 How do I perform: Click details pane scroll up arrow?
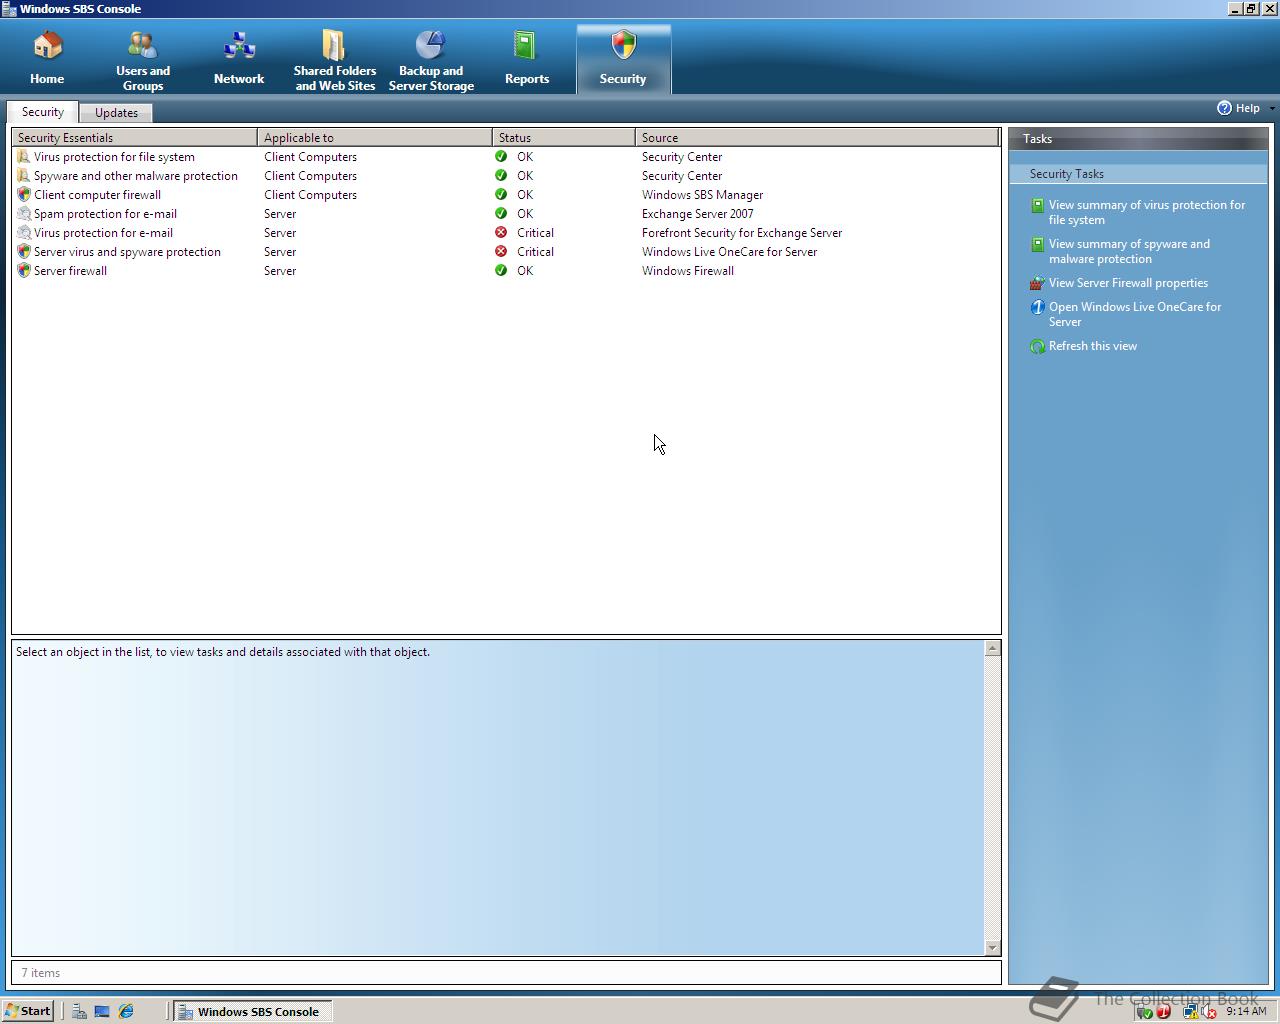click(992, 649)
